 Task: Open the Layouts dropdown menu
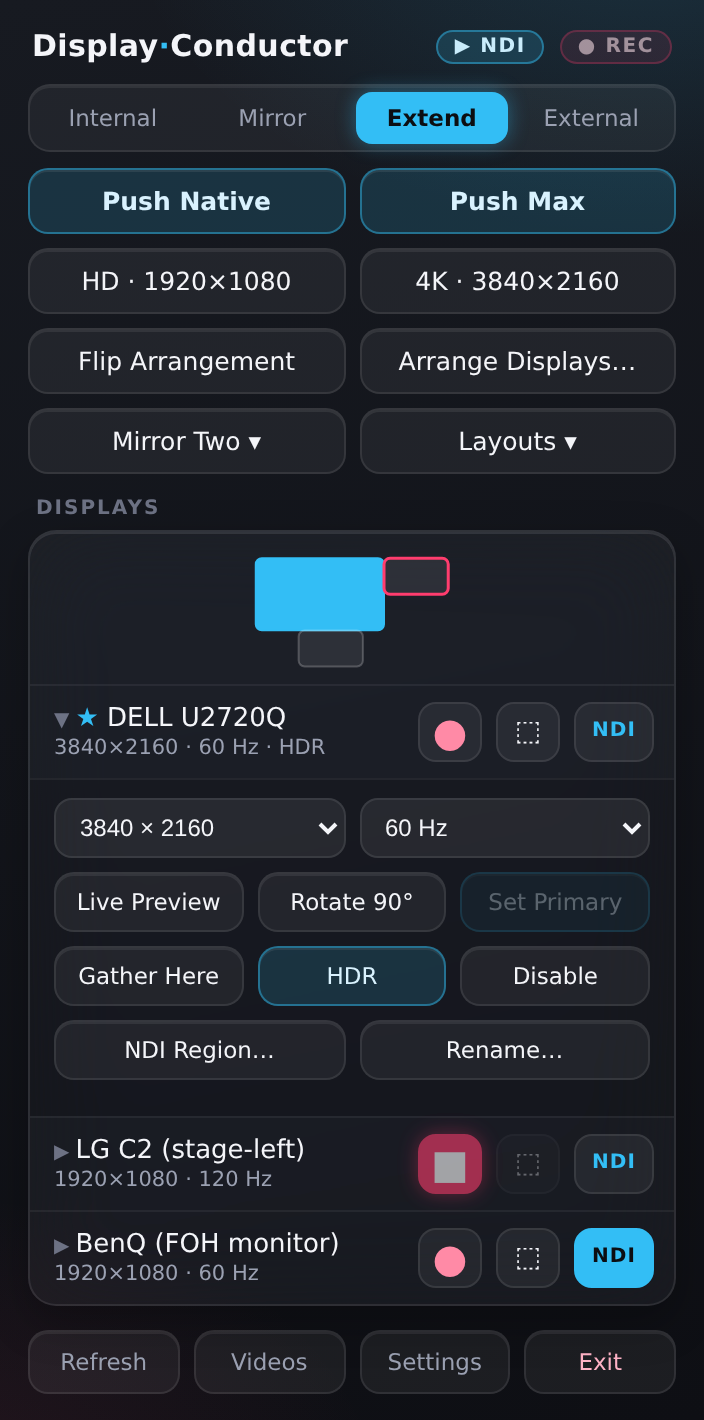[518, 441]
